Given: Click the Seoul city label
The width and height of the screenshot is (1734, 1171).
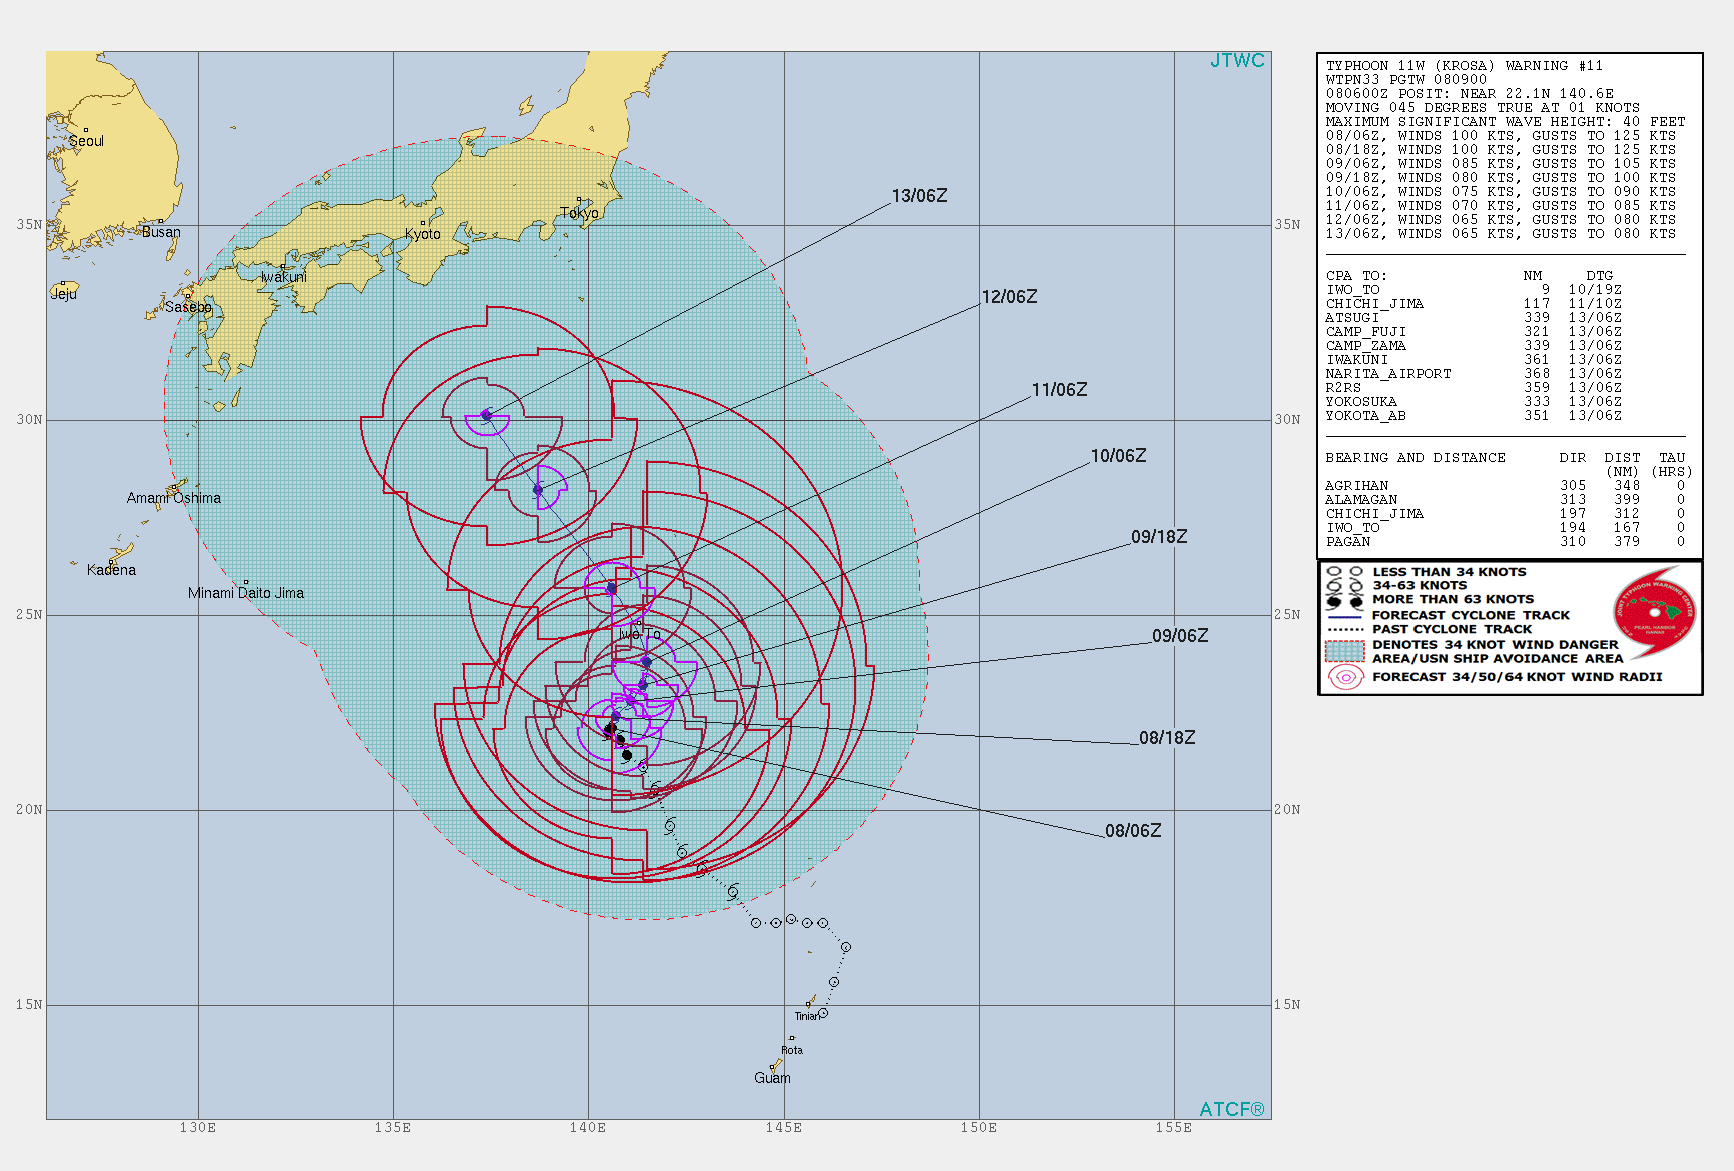Looking at the screenshot, I should (x=86, y=141).
